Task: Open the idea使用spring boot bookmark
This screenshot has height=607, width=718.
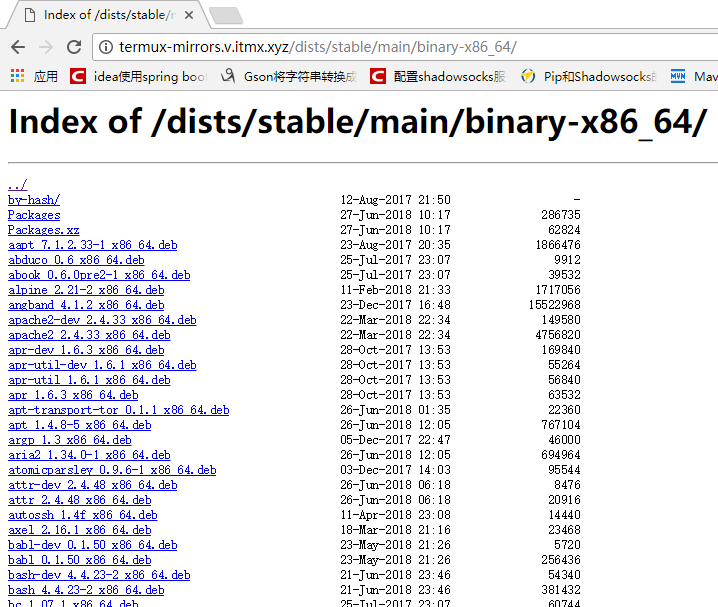Action: (x=140, y=76)
